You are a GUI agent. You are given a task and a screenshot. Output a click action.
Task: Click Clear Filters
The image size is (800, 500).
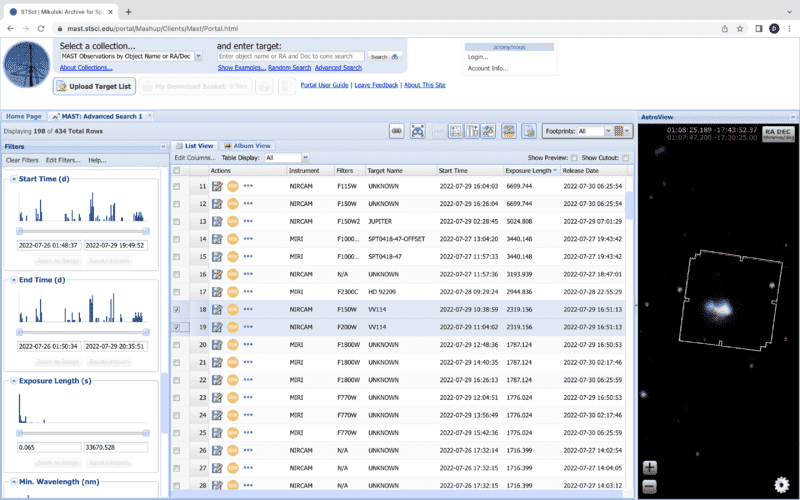point(22,160)
